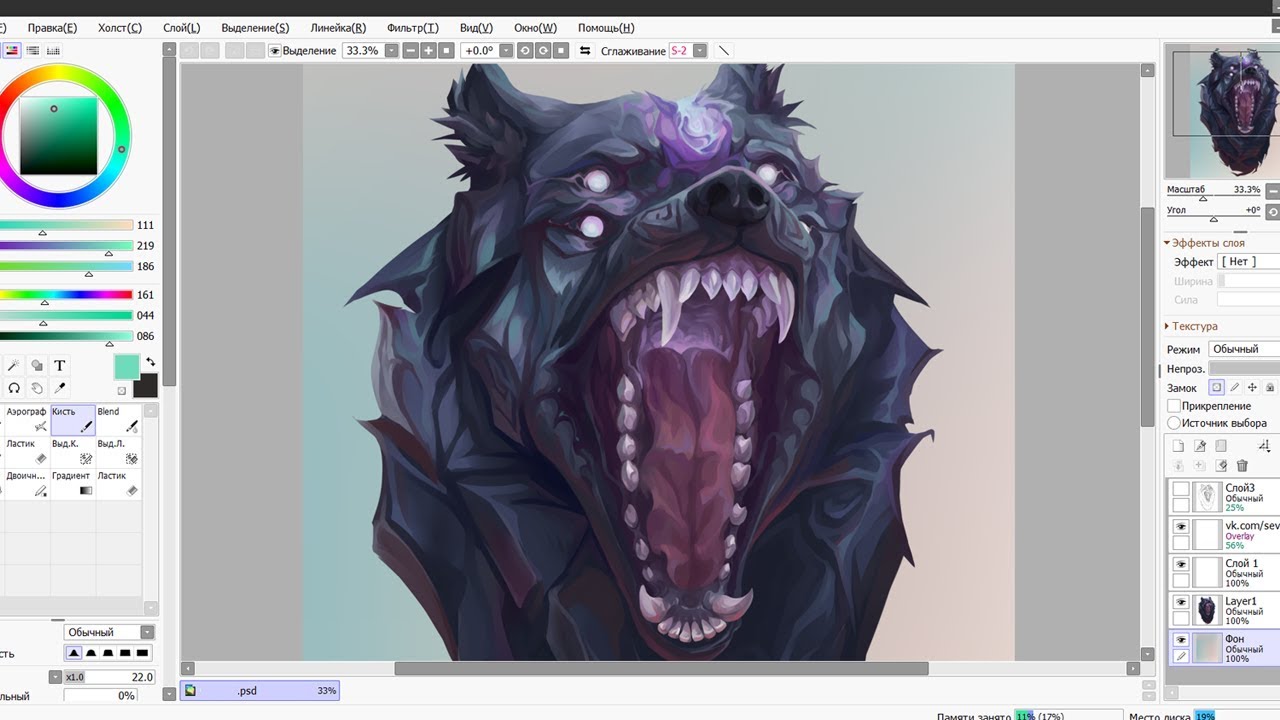1280x720 pixels.
Task: Select the Кисть brush tool
Action: point(73,420)
